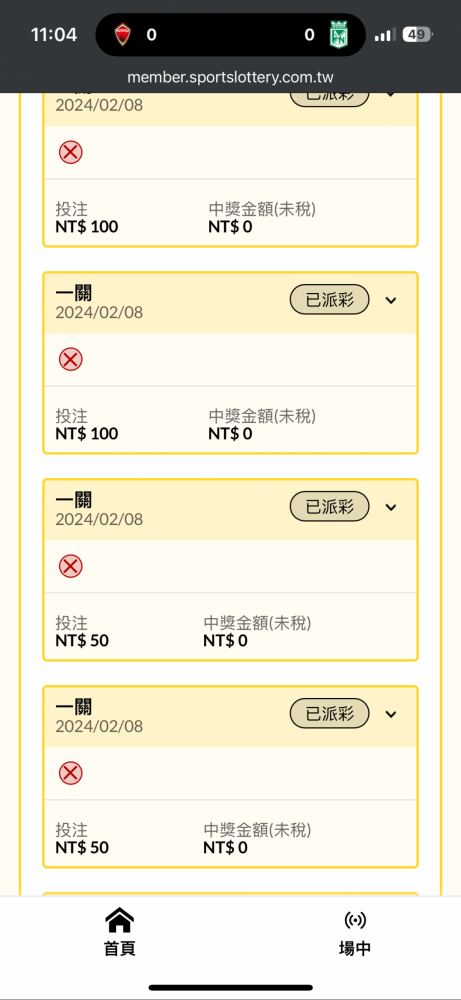This screenshot has height=1000, width=461.
Task: Tap the red X loss icon in the last NT$ 50 card
Action: pos(71,774)
